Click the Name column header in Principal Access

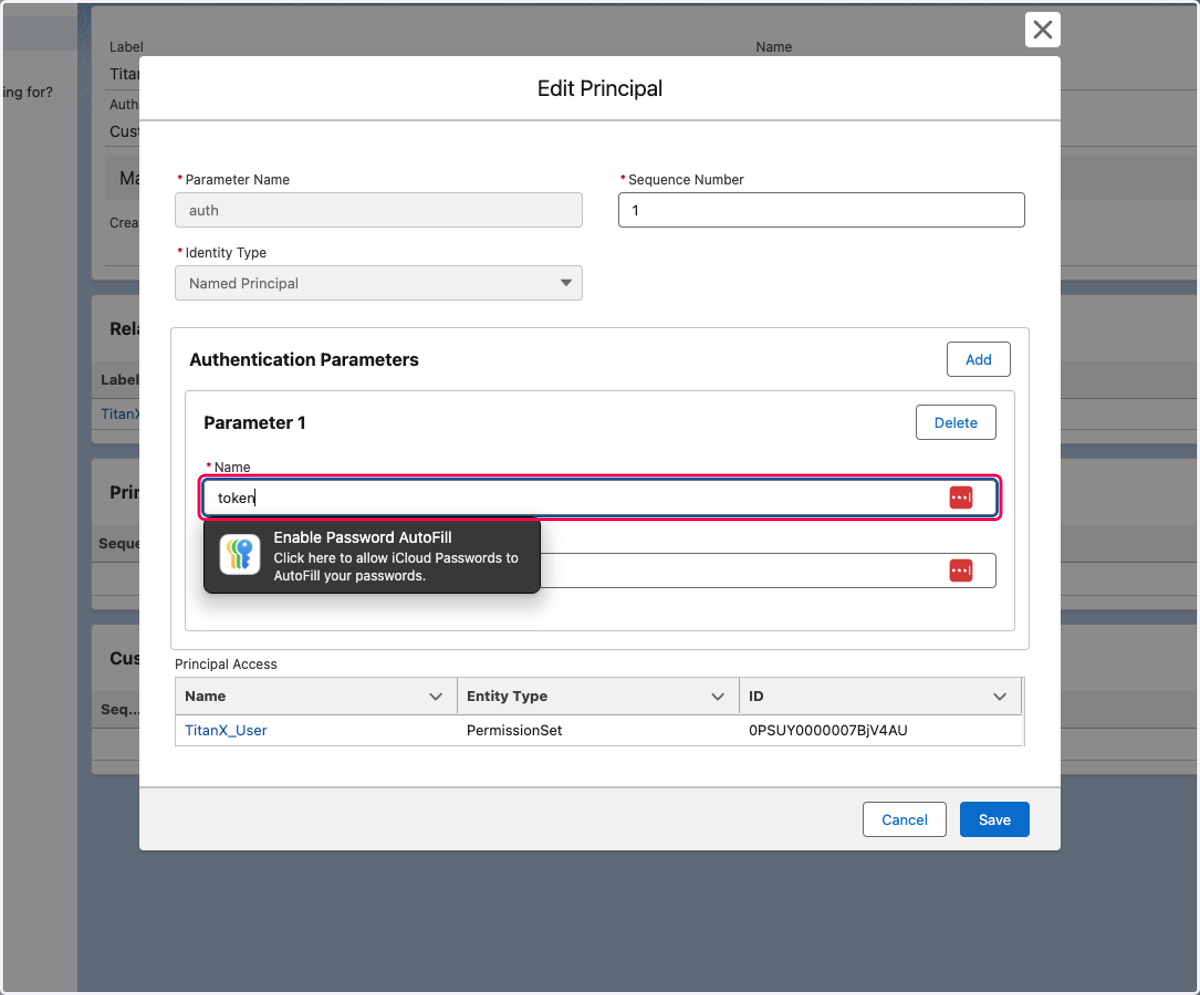[x=316, y=696]
